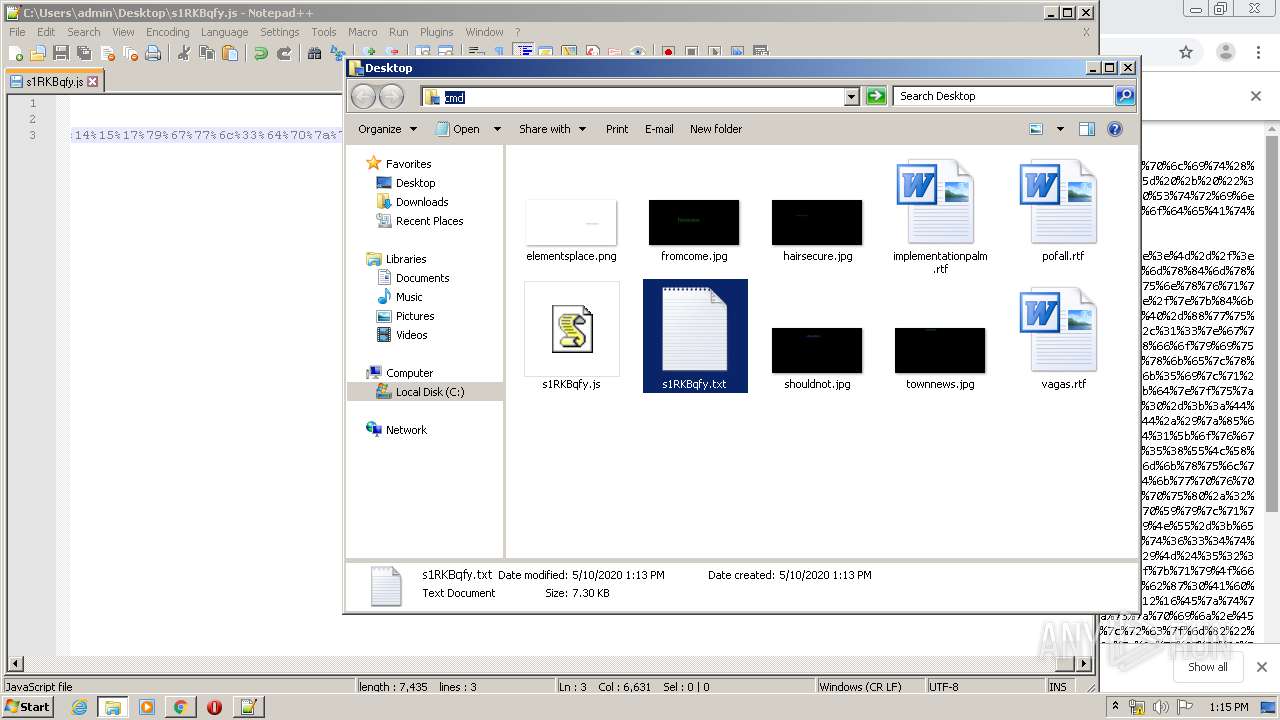
Task: Click Redo arrow in Notepad++ toolbar
Action: tap(284, 53)
